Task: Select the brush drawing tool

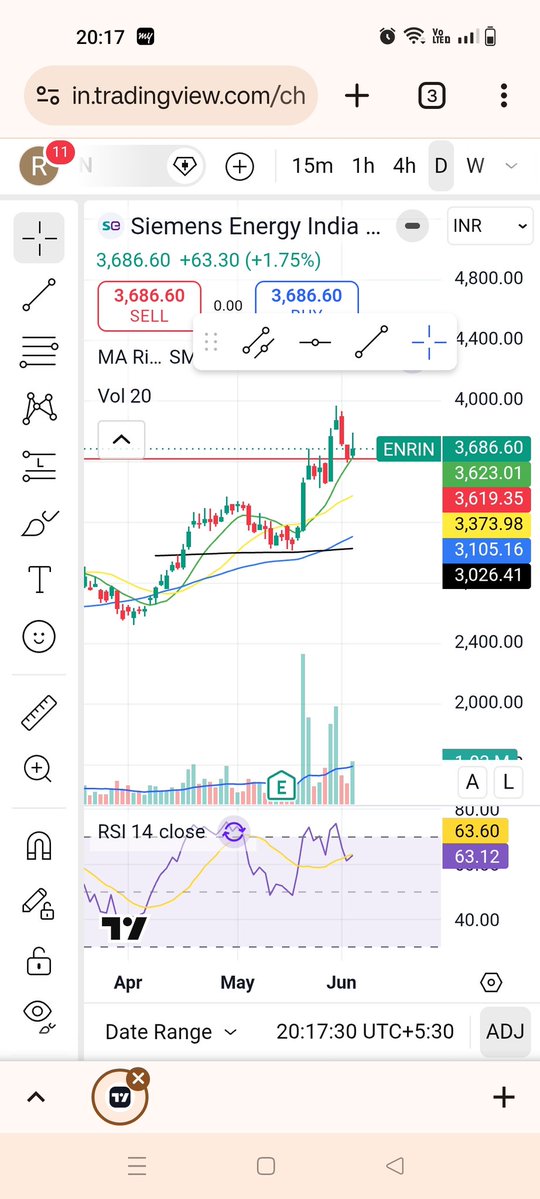Action: [x=39, y=524]
